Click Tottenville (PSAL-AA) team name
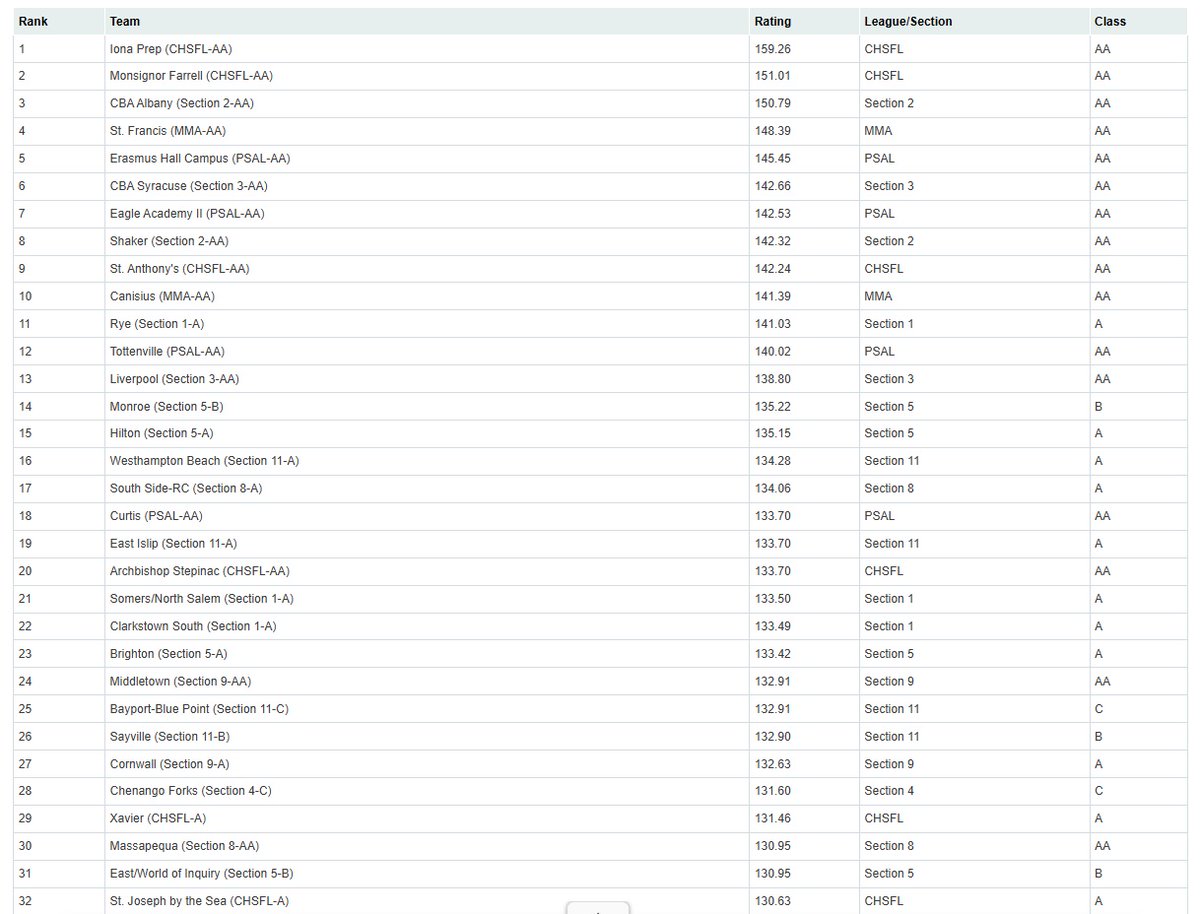The width and height of the screenshot is (1200, 914). pos(167,351)
